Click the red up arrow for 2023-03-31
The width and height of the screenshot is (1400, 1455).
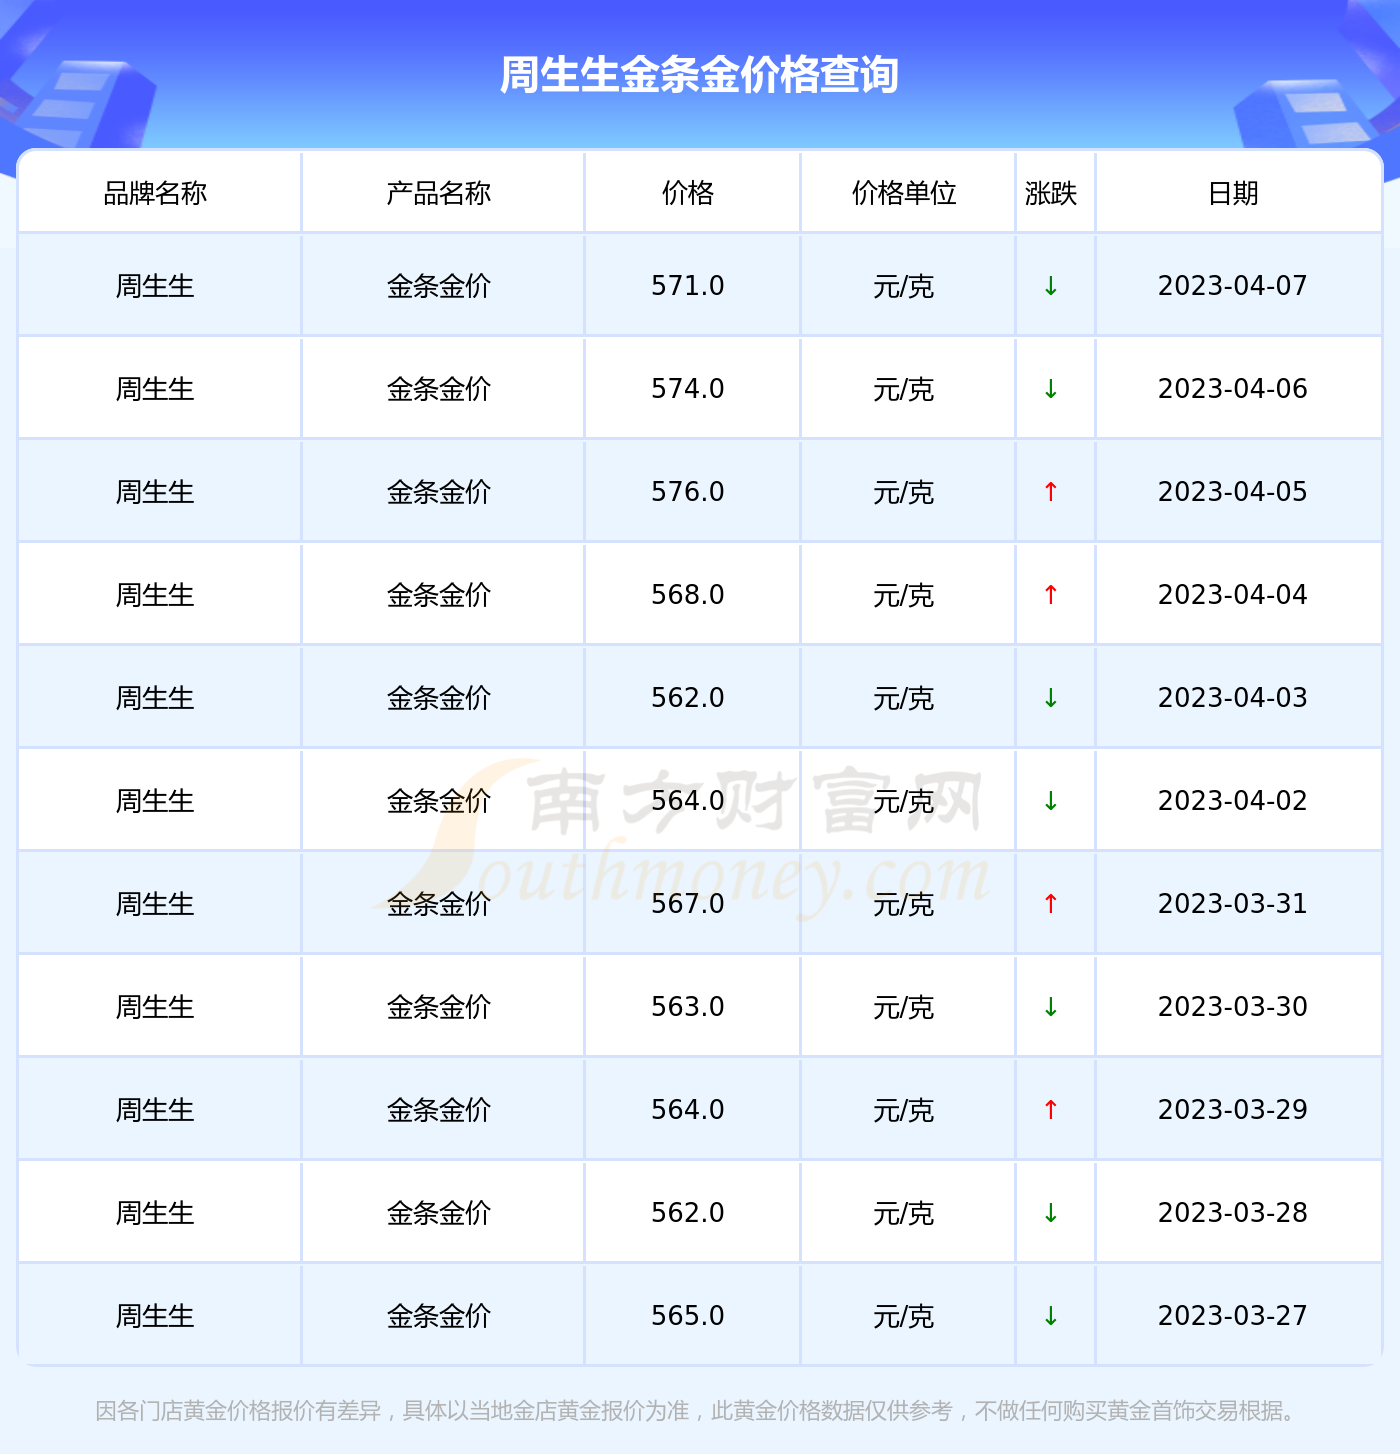click(1051, 904)
